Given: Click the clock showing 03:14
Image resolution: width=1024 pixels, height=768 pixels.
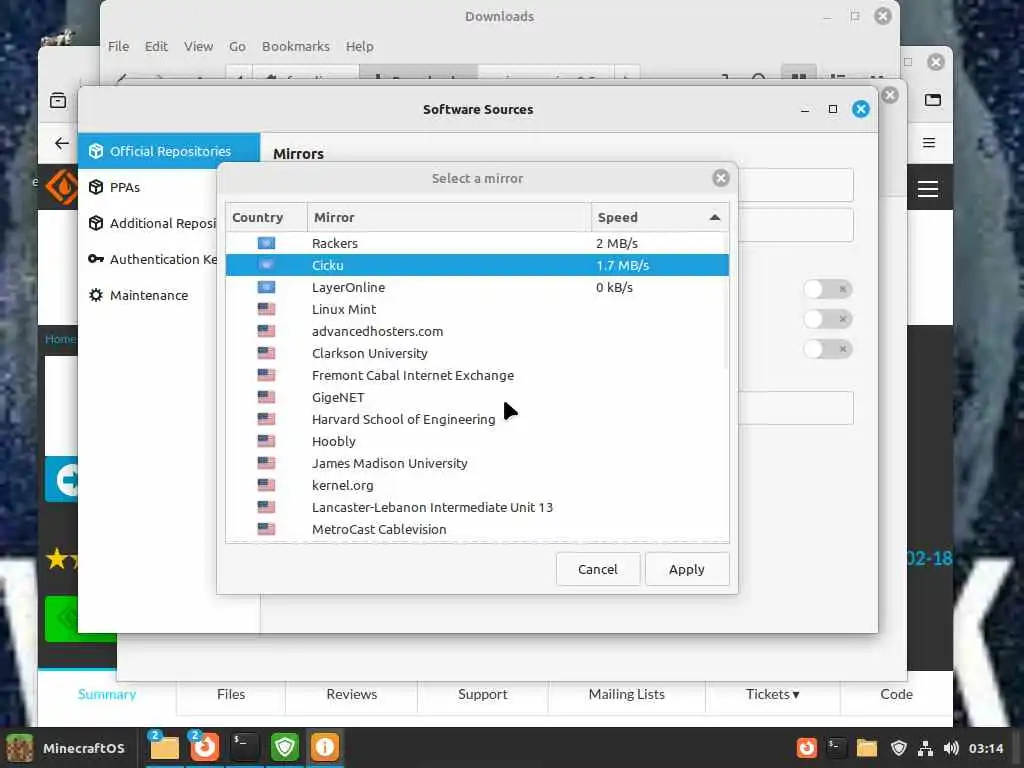Looking at the screenshot, I should [x=985, y=748].
